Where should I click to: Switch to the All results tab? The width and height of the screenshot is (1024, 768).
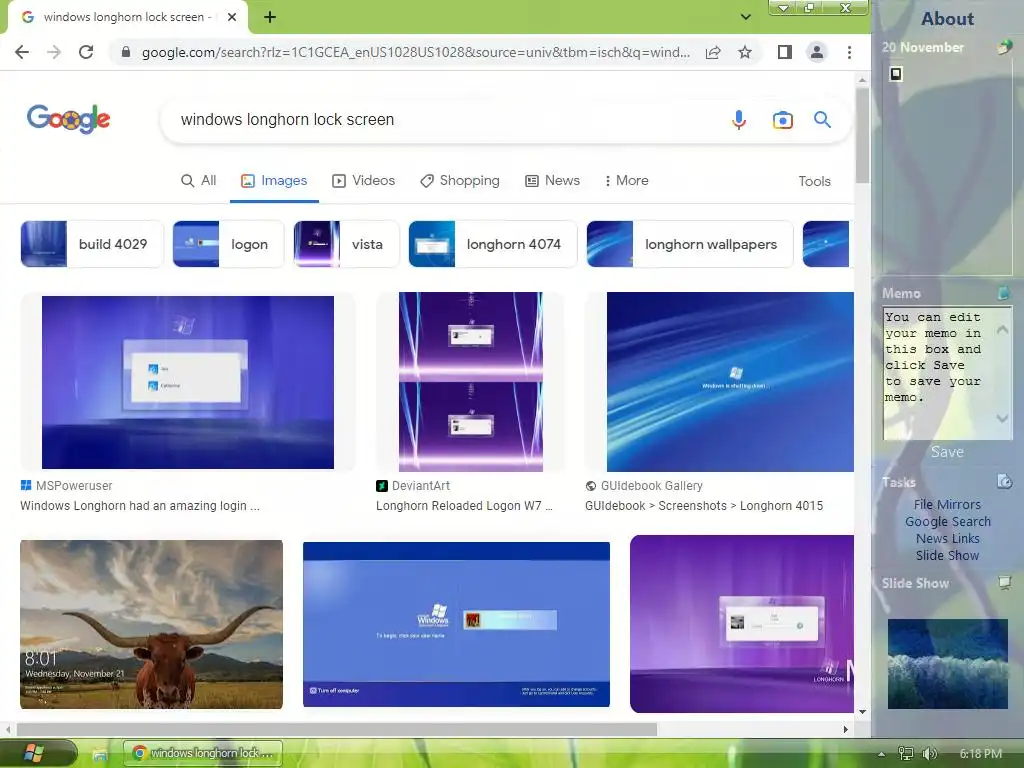(x=199, y=181)
